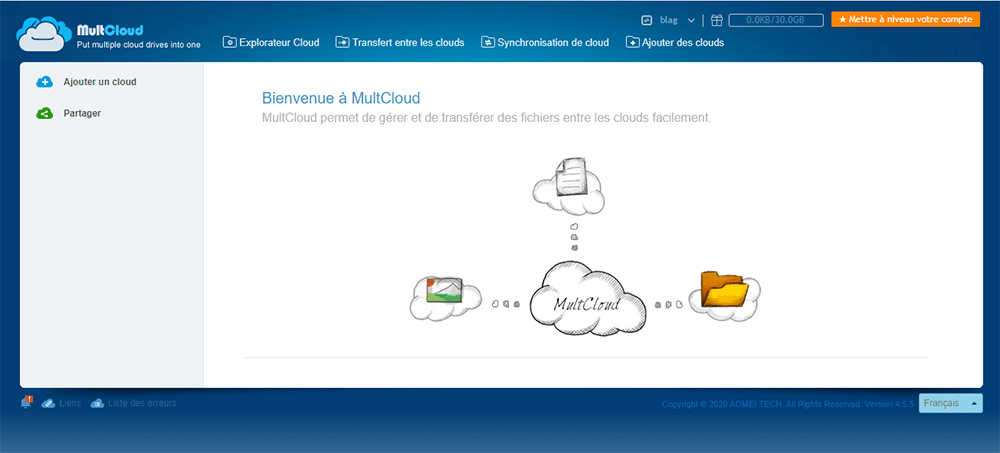Open Liste des erreurs in the footer
This screenshot has width=1000, height=453.
(x=142, y=403)
